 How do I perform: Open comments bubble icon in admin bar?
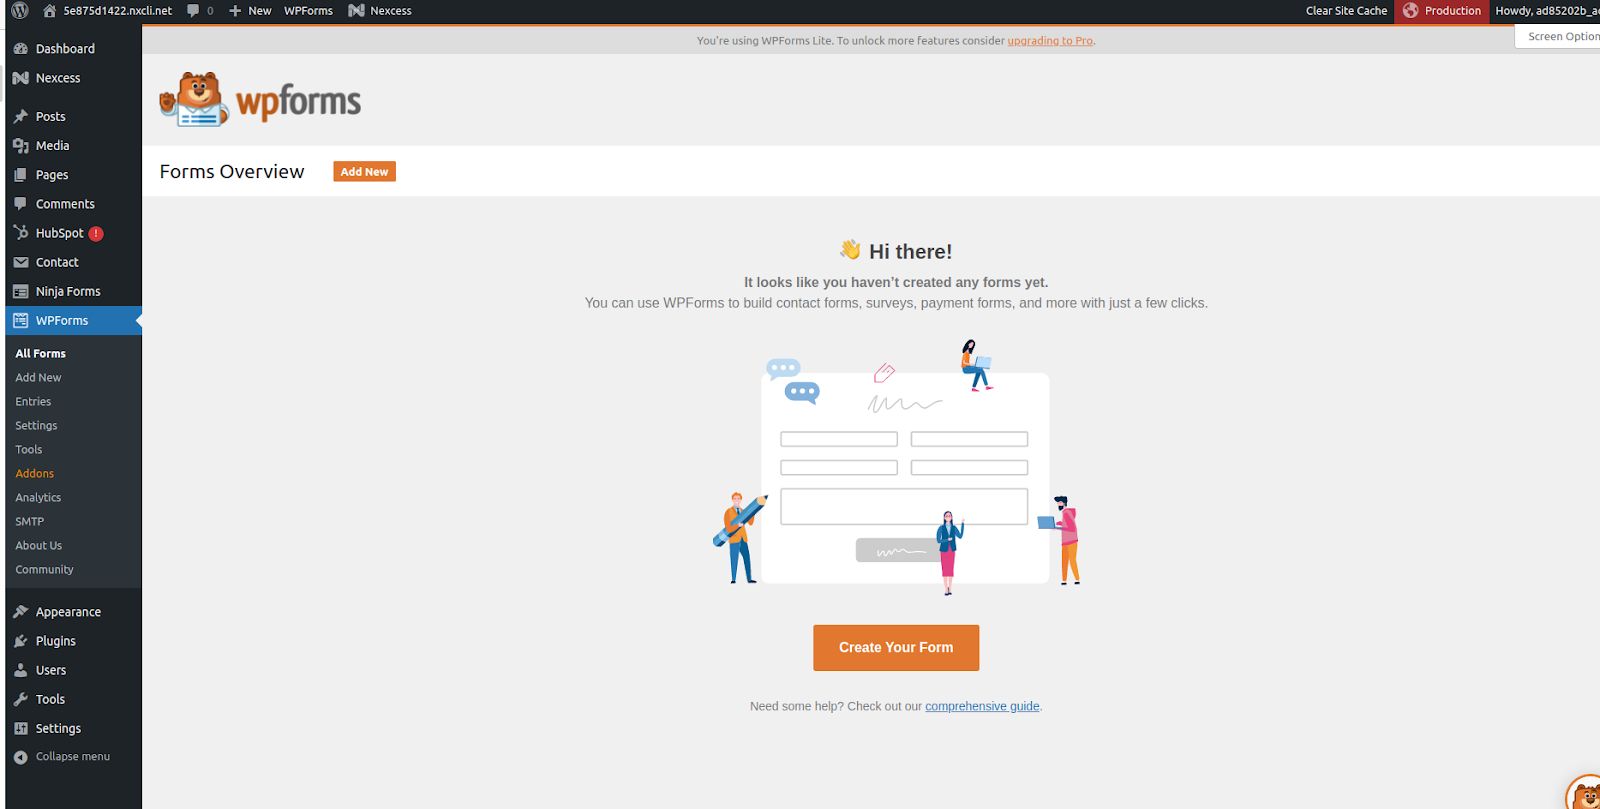click(x=193, y=11)
